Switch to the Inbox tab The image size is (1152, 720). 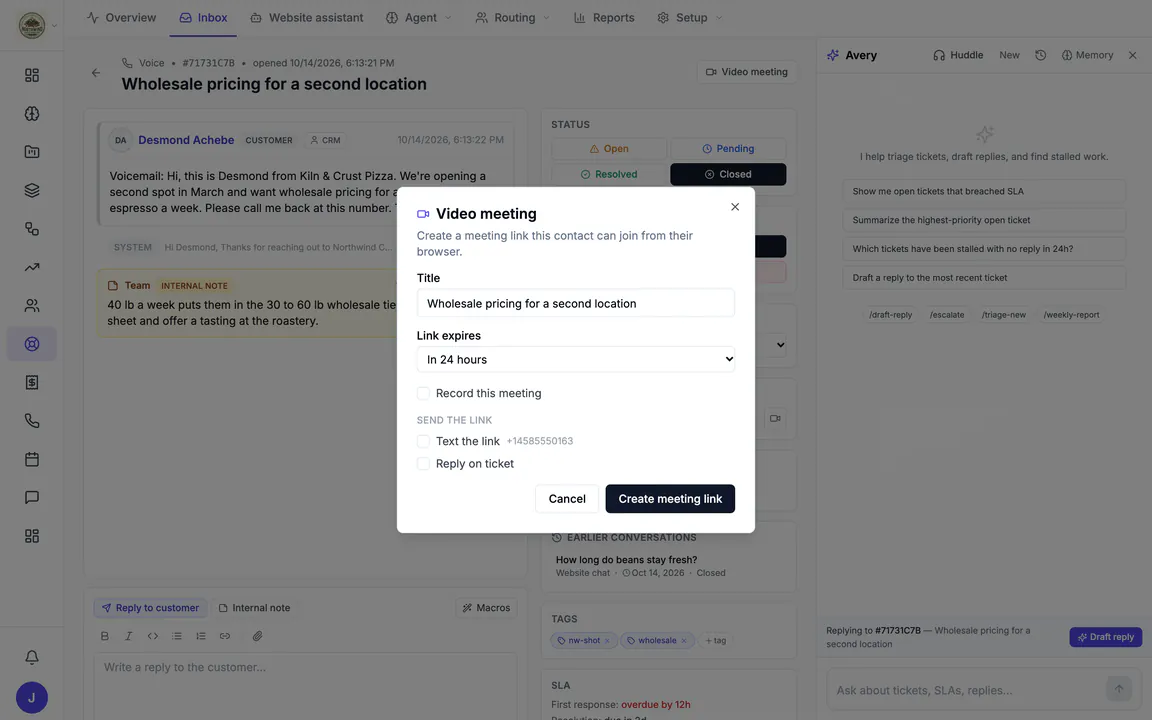point(204,18)
